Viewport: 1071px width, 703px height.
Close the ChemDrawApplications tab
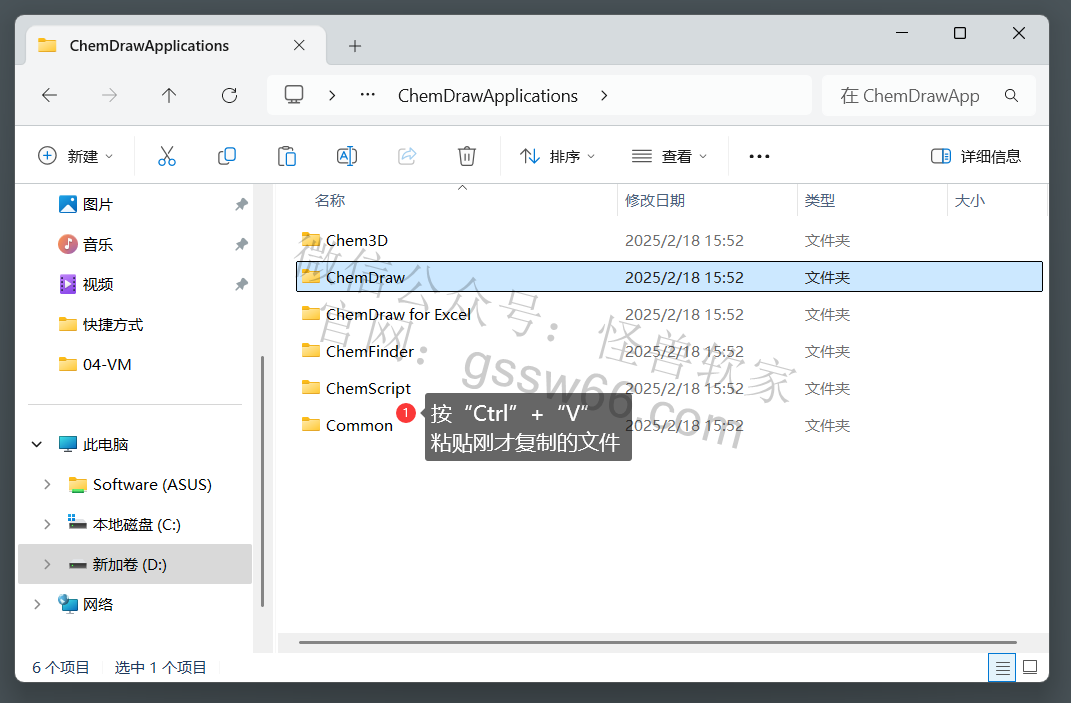[x=299, y=45]
